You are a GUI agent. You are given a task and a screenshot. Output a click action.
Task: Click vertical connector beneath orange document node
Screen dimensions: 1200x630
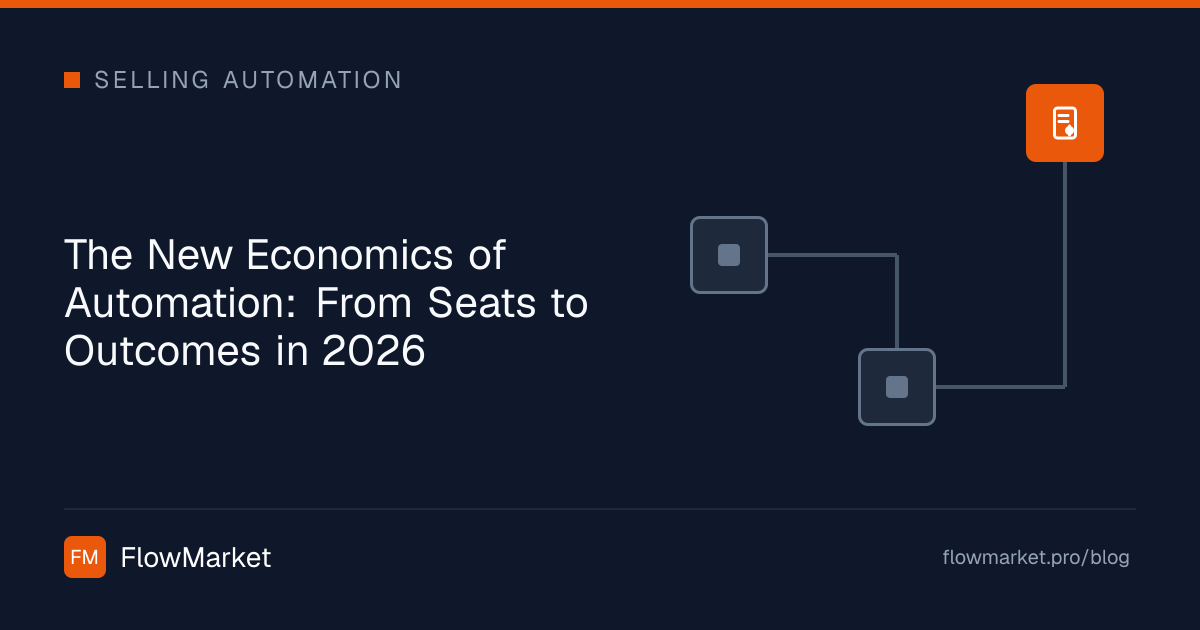pyautogui.click(x=1065, y=274)
